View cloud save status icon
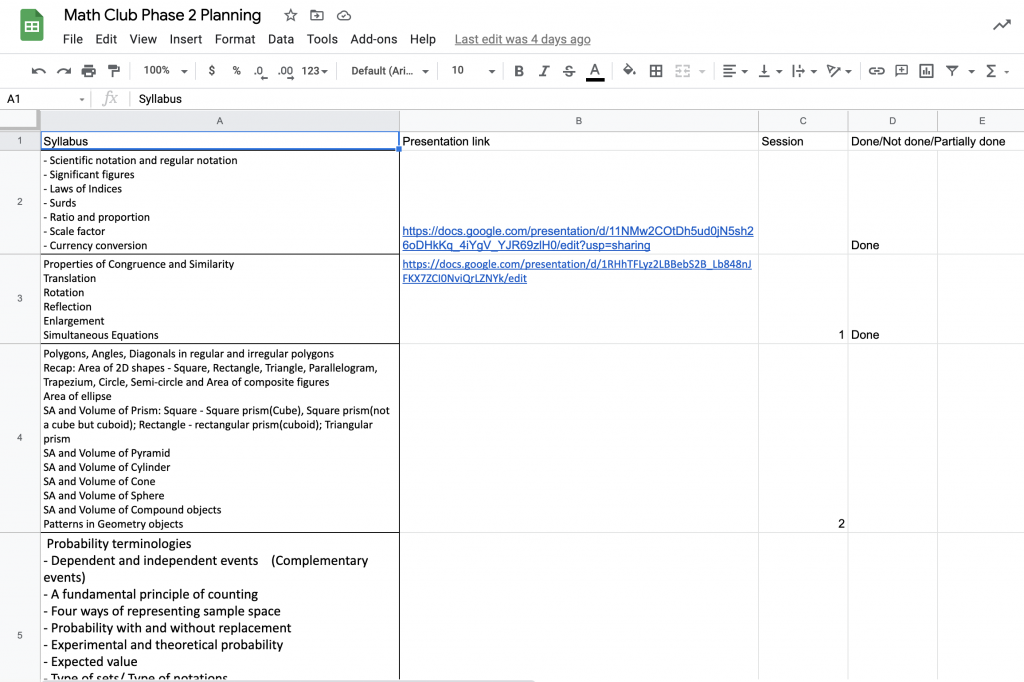1024x682 pixels. pos(344,15)
